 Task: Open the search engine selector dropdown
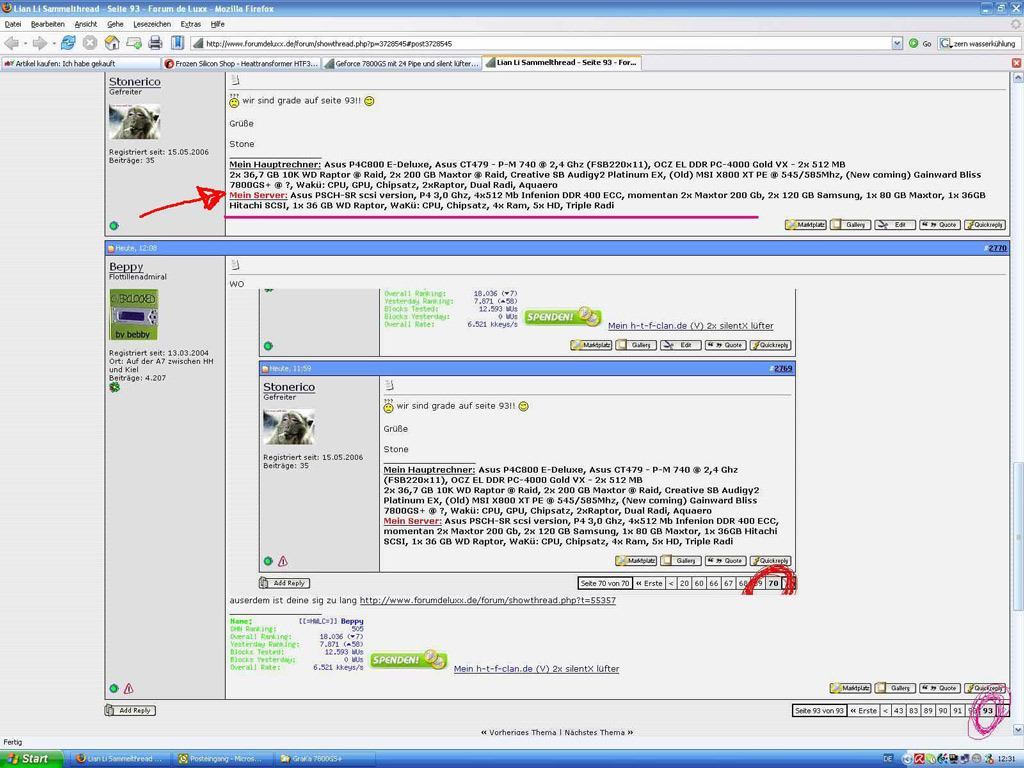[x=945, y=44]
